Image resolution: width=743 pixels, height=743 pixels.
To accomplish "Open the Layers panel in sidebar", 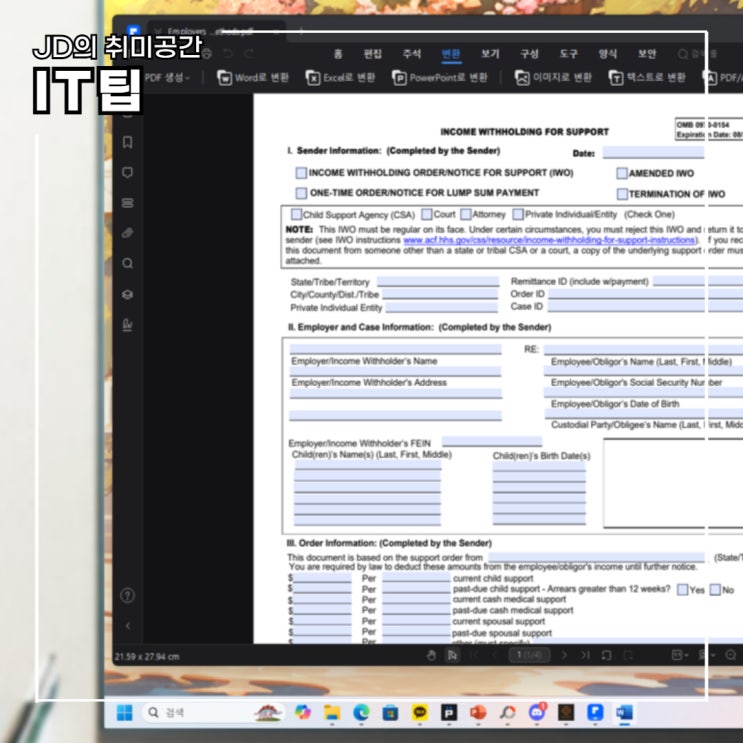I will pyautogui.click(x=127, y=295).
